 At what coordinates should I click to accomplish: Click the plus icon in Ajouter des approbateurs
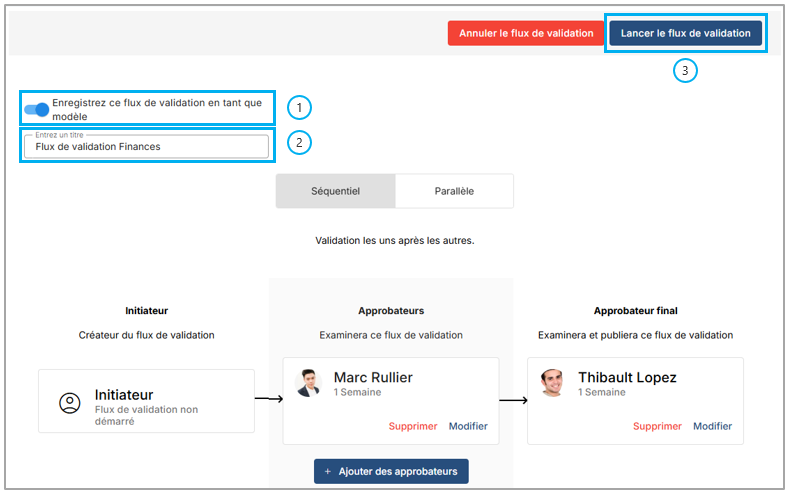point(328,471)
